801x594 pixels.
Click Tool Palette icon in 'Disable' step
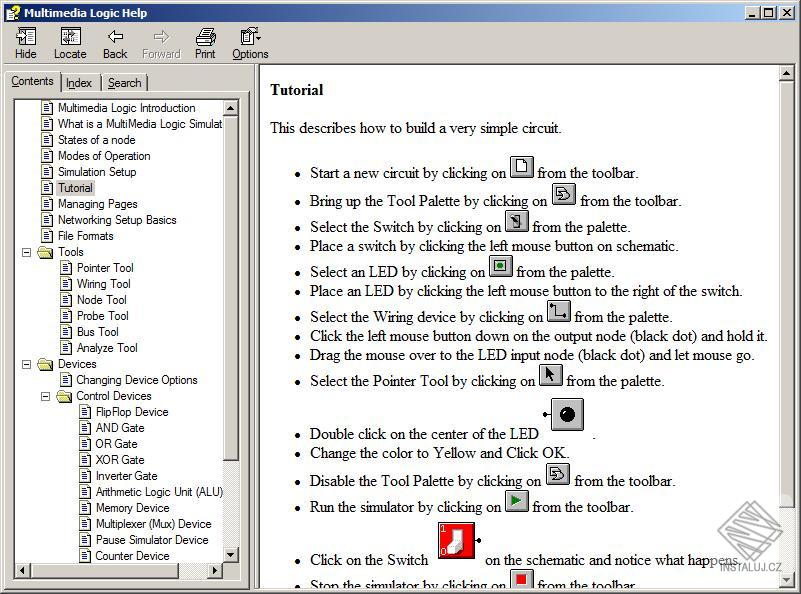click(x=558, y=474)
